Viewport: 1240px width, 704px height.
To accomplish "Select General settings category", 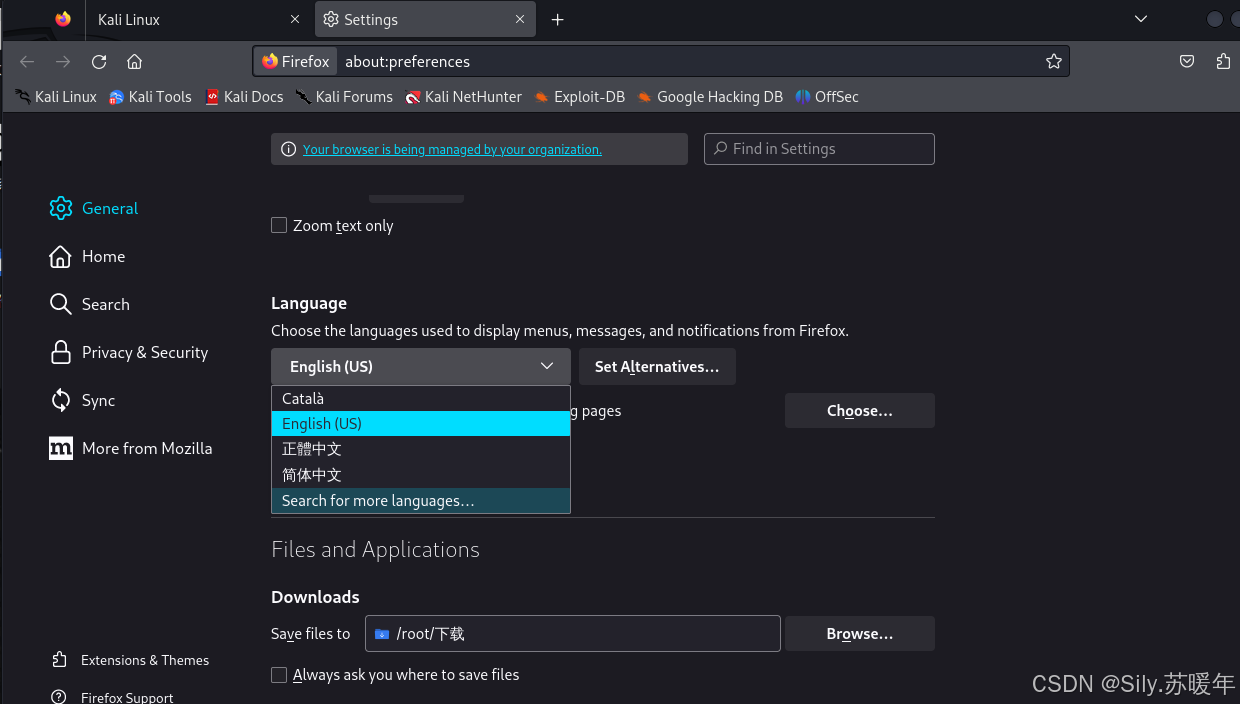I will (94, 208).
